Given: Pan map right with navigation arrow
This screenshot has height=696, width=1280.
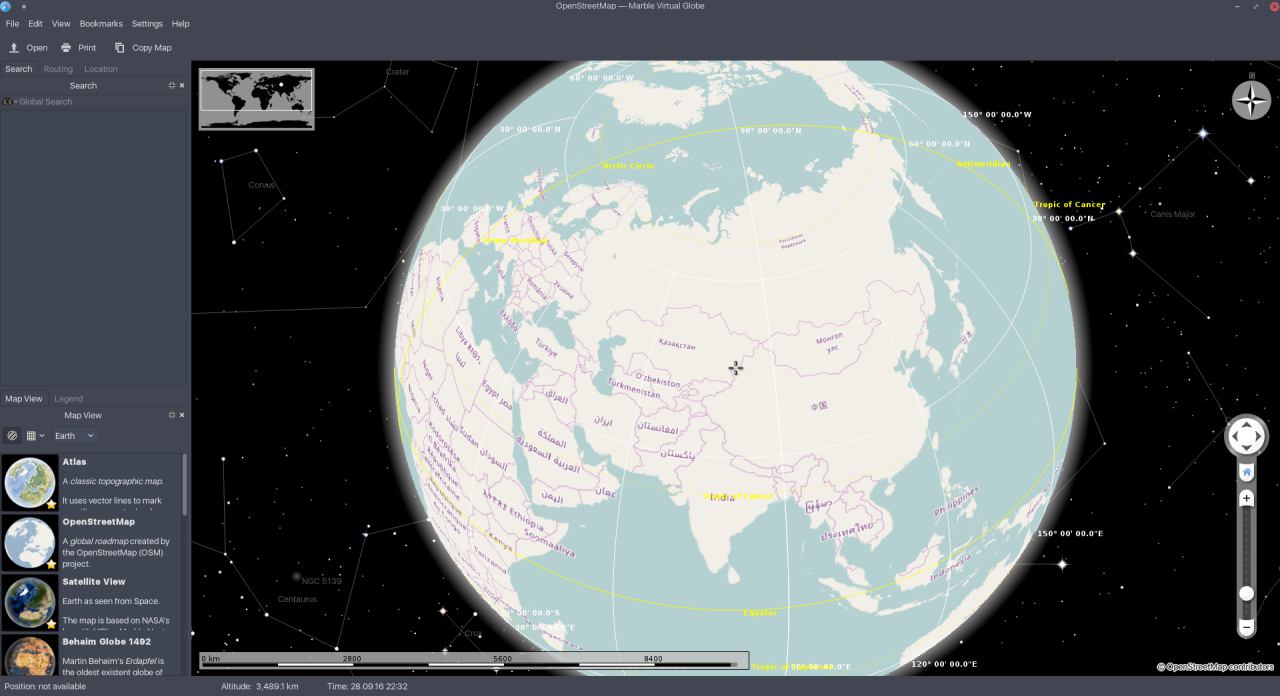Looking at the screenshot, I should (x=1259, y=437).
